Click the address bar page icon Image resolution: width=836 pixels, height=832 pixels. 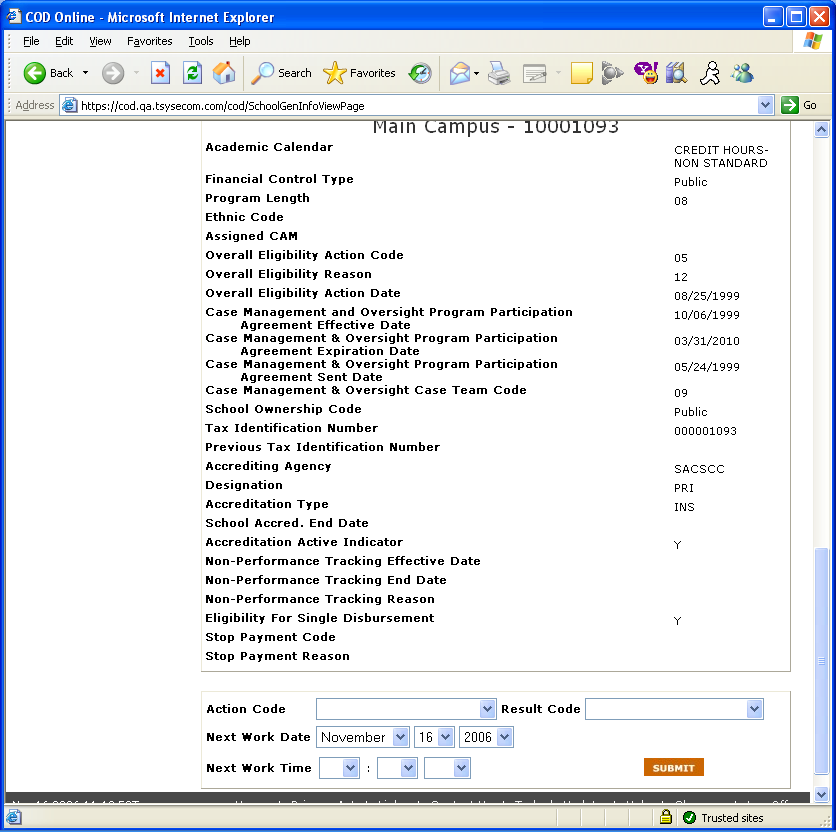tap(70, 106)
